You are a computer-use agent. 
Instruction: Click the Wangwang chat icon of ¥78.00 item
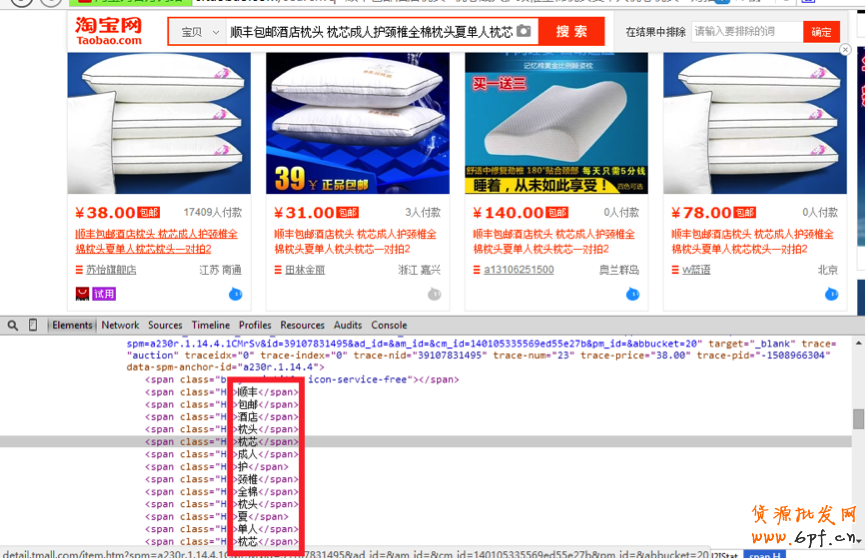tap(832, 294)
